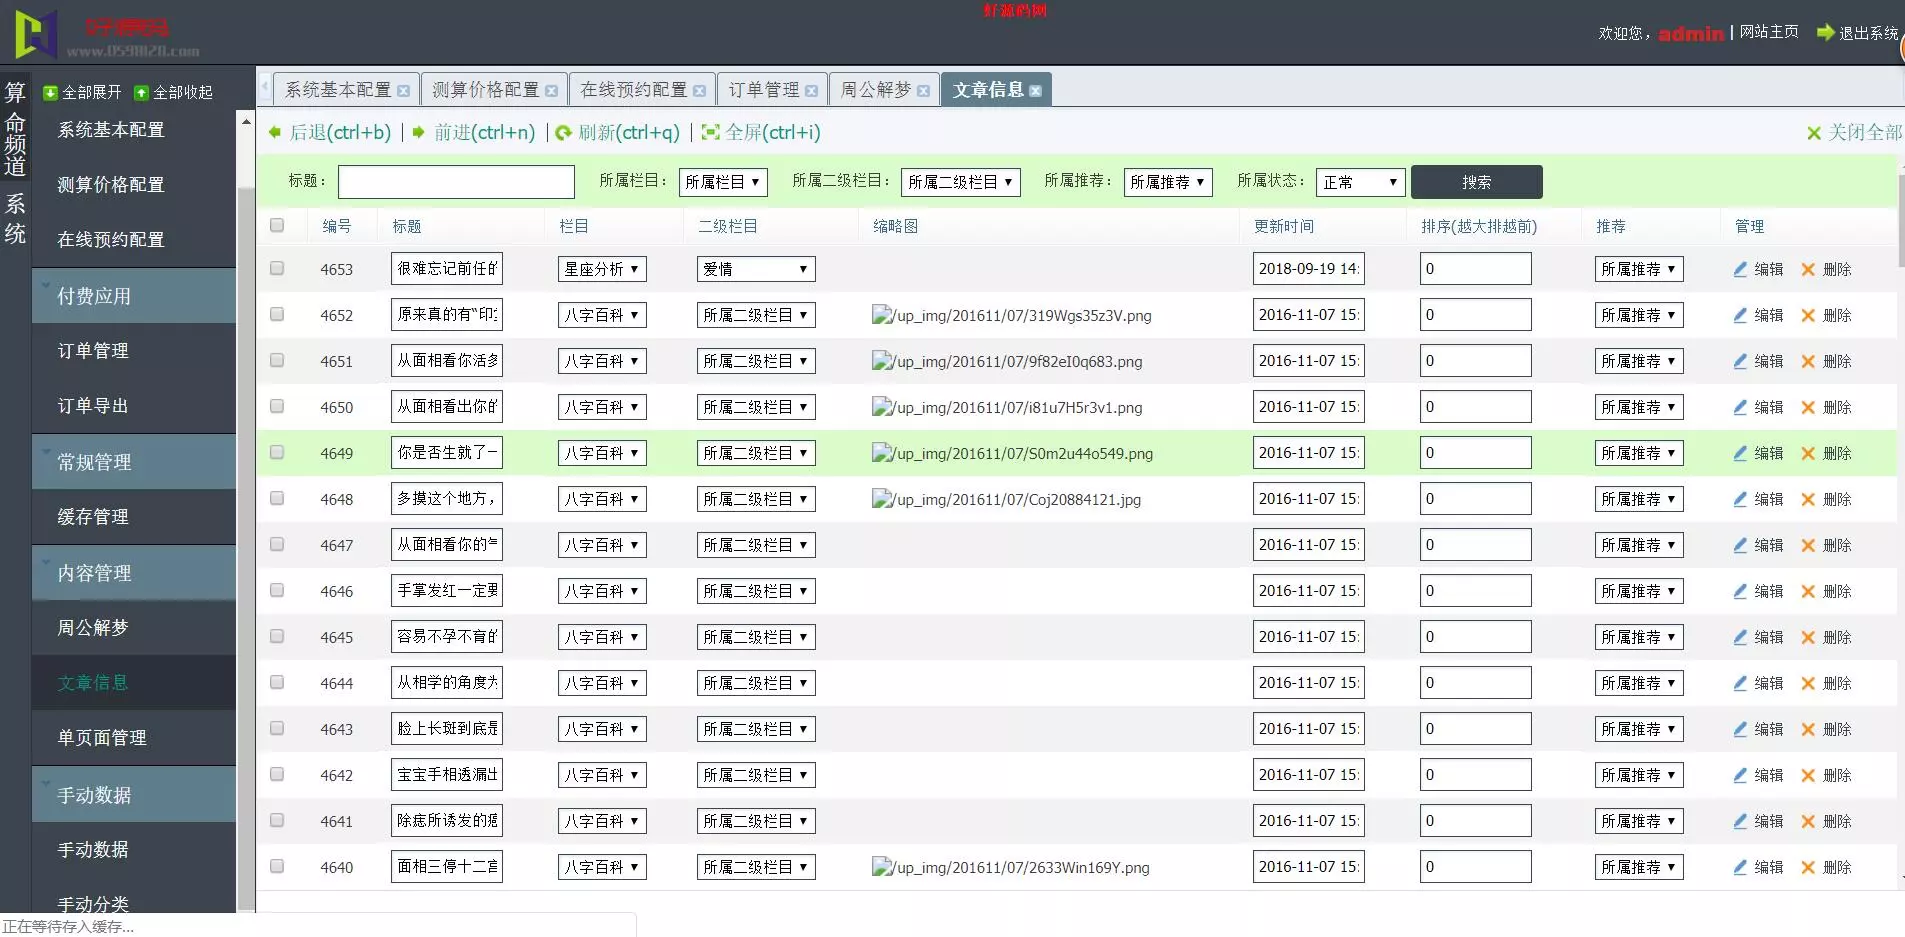This screenshot has height=937, width=1905.
Task: Close the 订单管理 tab
Action: point(811,91)
